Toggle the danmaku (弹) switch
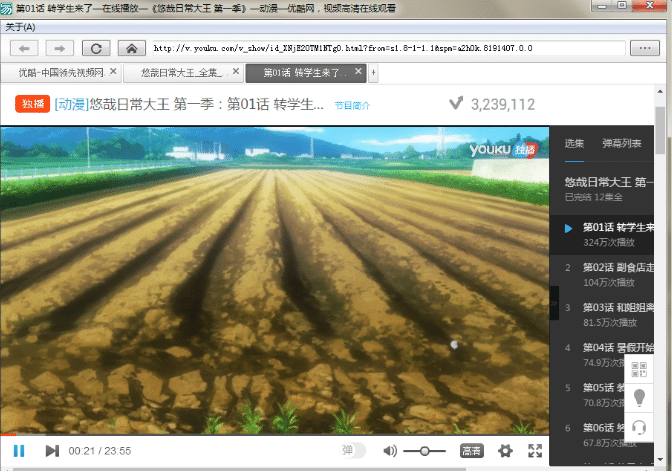 click(352, 451)
